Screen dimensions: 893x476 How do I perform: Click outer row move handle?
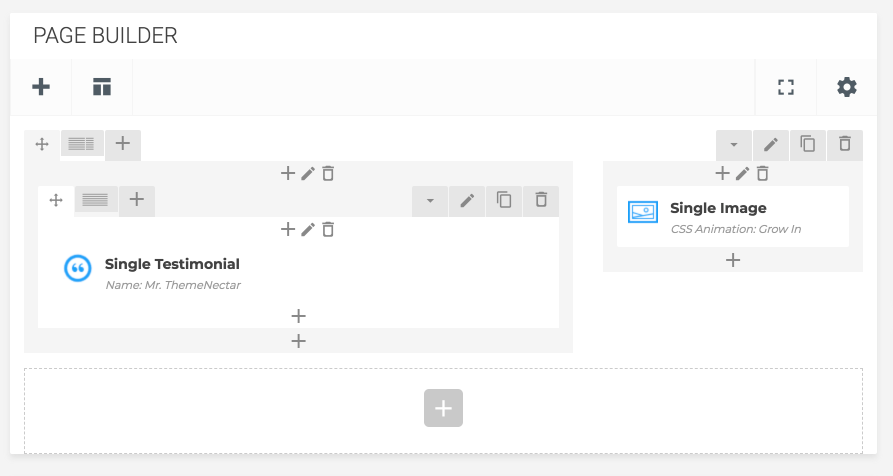click(42, 144)
